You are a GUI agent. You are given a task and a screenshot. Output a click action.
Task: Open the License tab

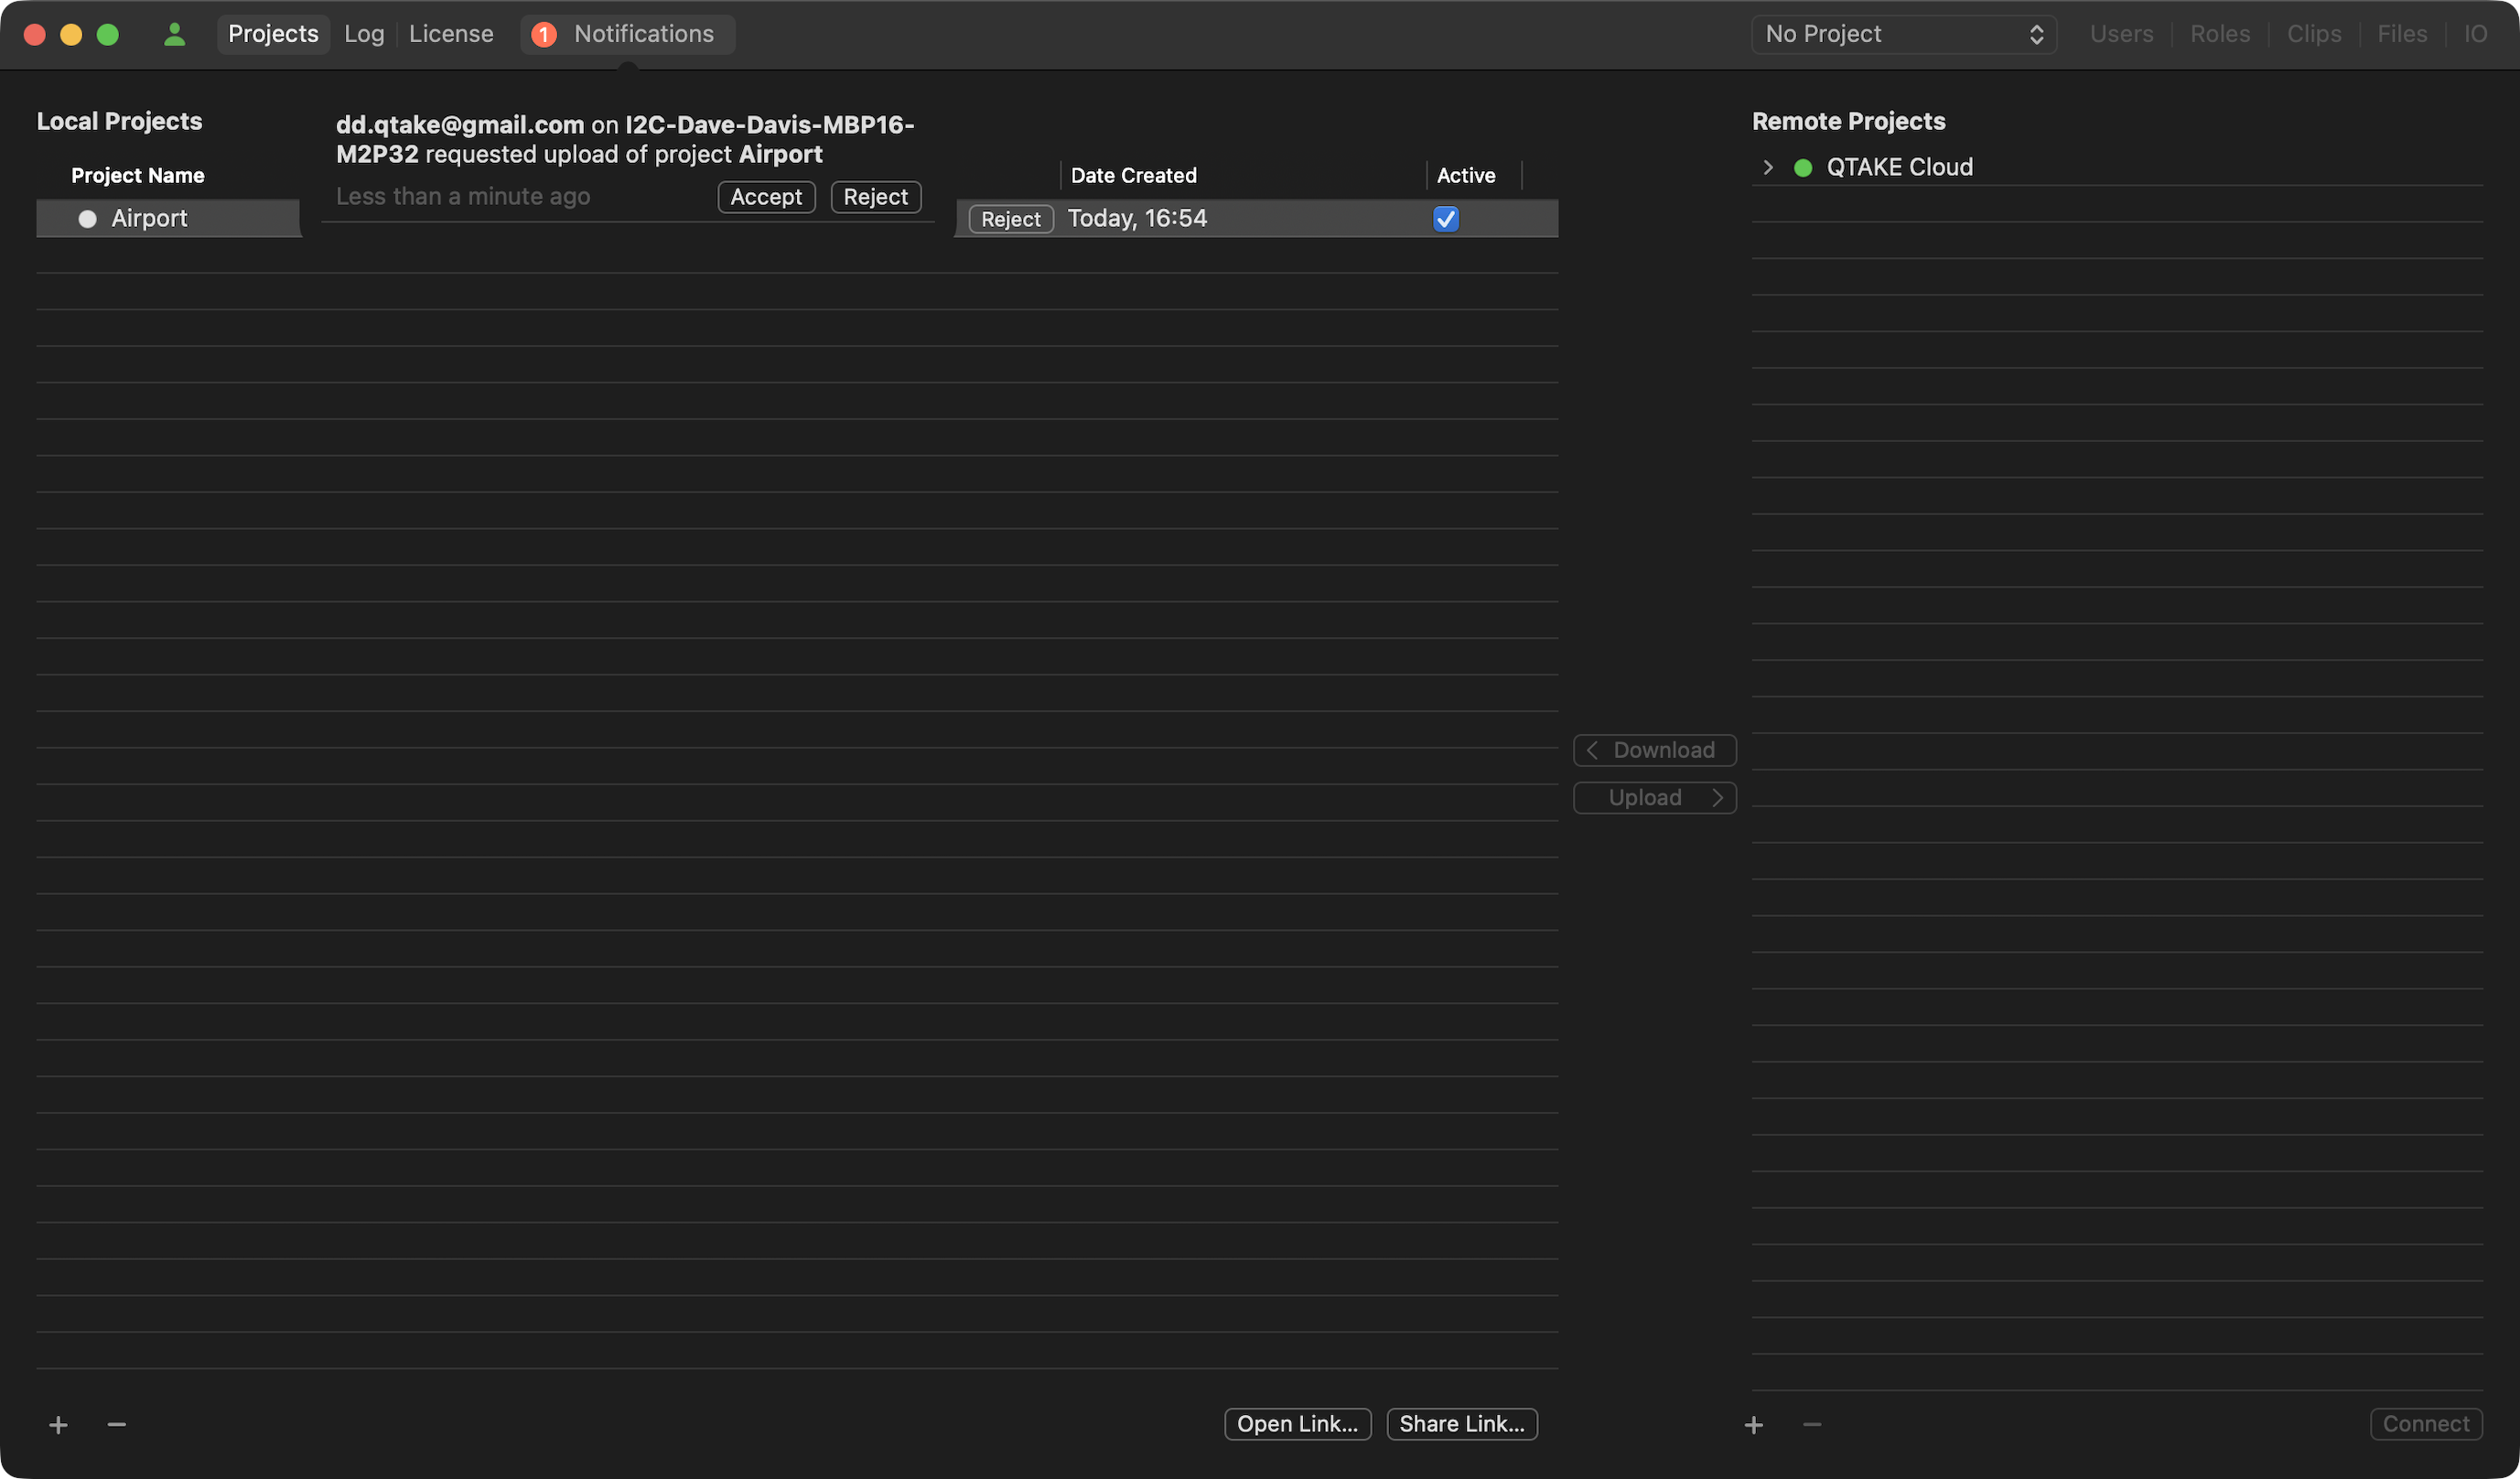coord(451,34)
